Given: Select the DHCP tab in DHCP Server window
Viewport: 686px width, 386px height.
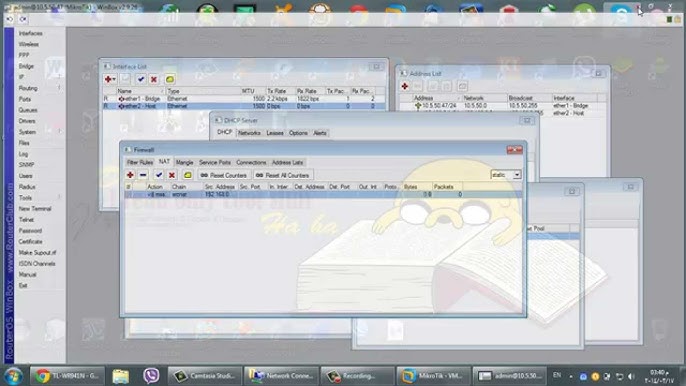Looking at the screenshot, I should [224, 132].
